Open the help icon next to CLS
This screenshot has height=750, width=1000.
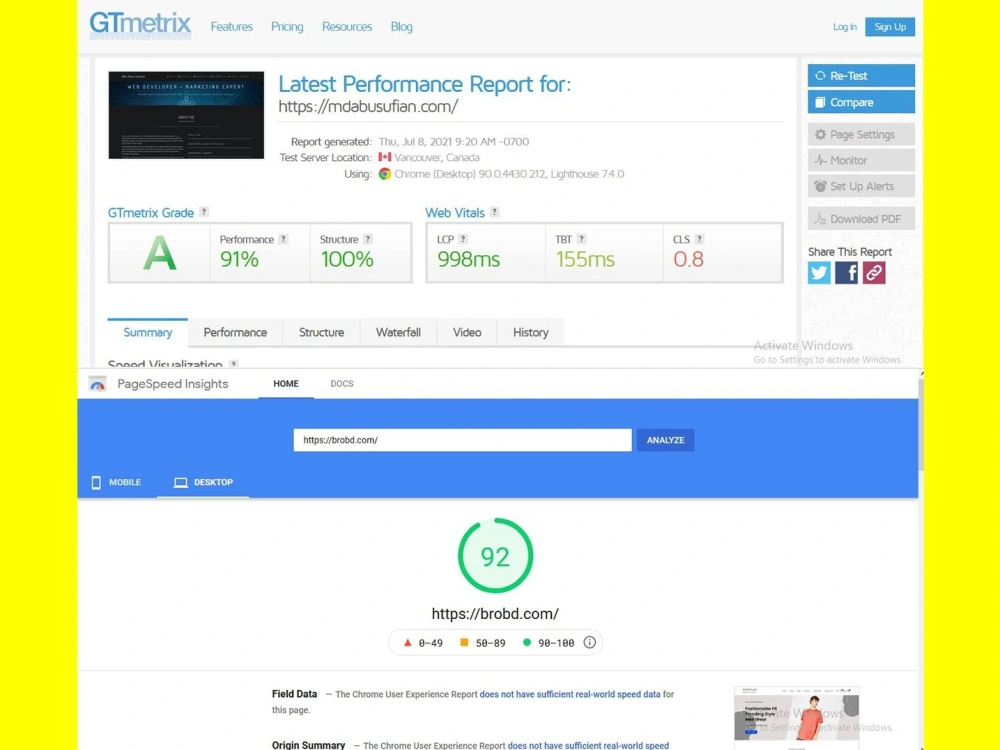point(699,239)
